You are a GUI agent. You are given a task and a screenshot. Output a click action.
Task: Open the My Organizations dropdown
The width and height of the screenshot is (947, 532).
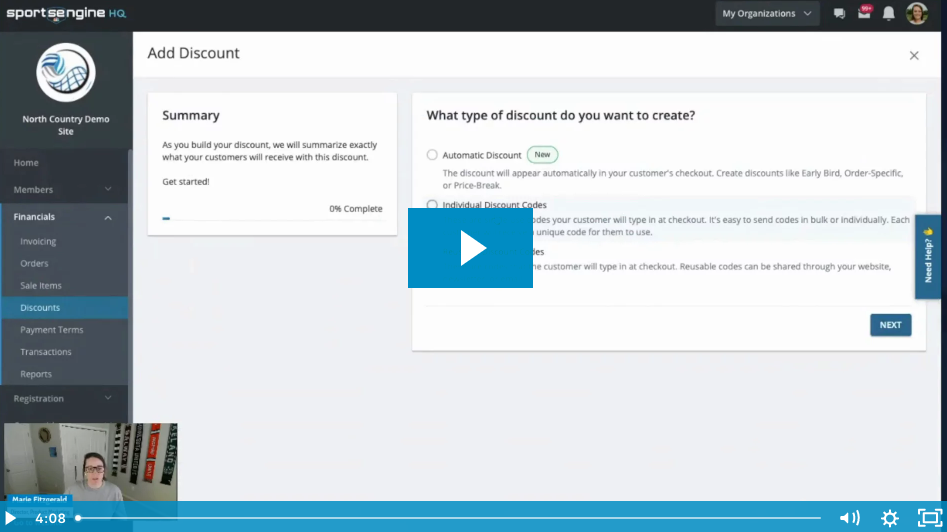point(766,14)
